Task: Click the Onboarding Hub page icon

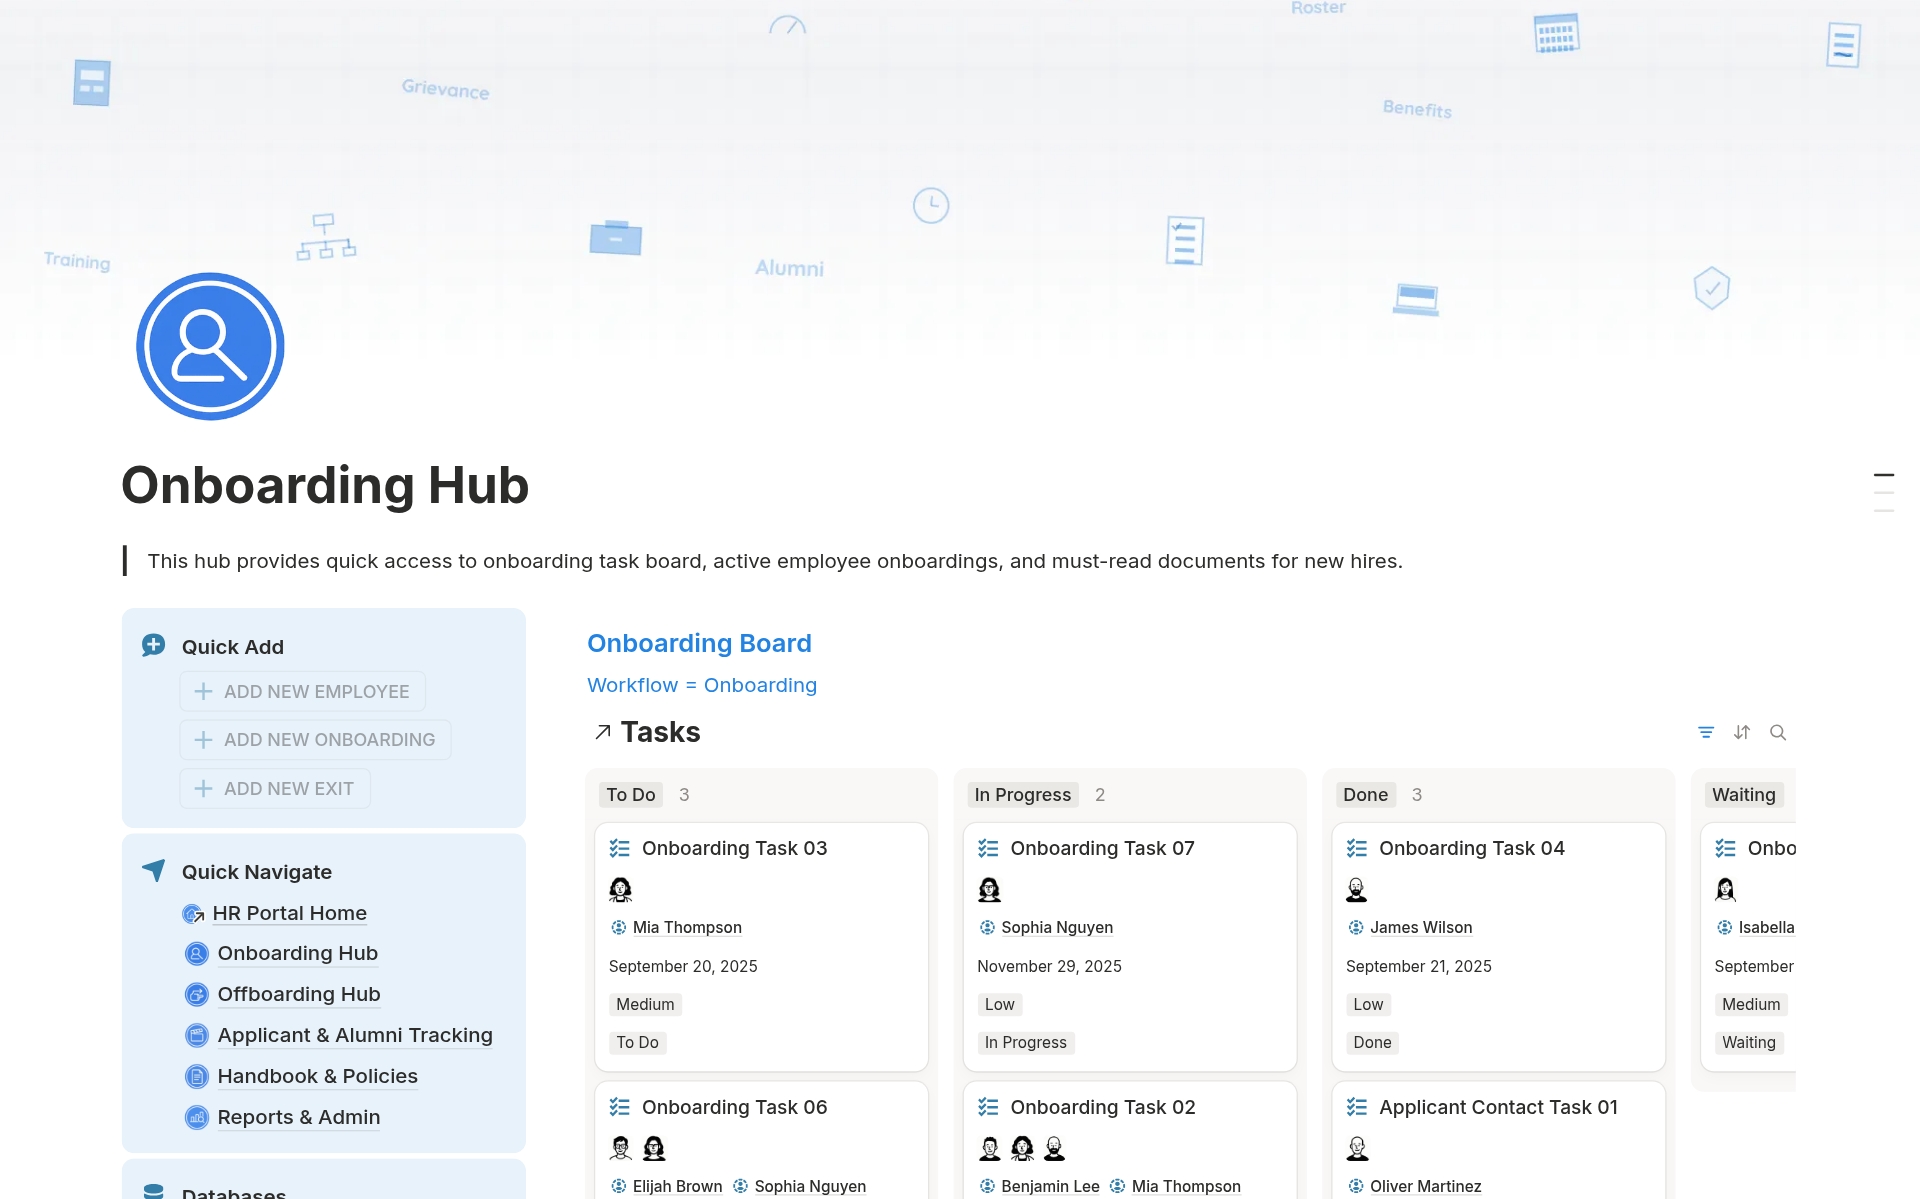Action: (x=210, y=346)
